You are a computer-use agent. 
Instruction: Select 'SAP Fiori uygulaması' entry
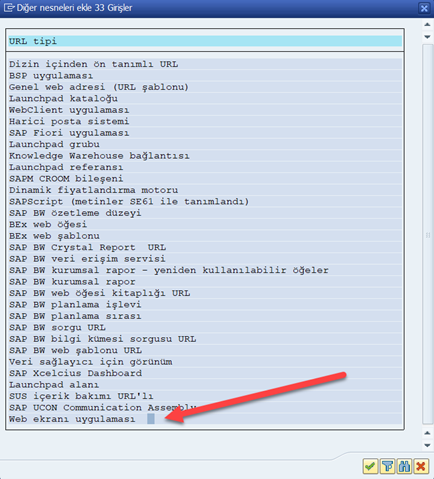[205, 133]
